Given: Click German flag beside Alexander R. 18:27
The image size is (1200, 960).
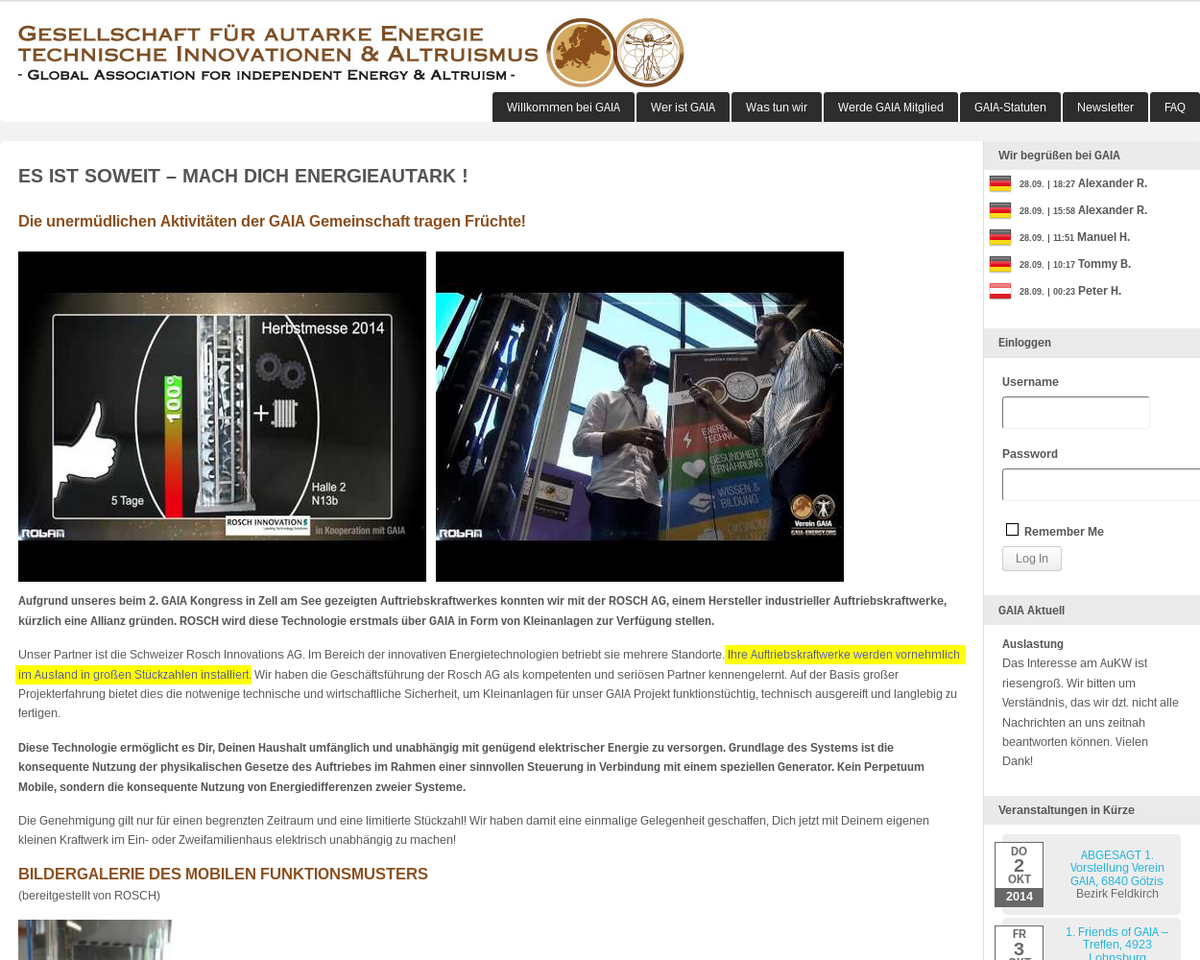Looking at the screenshot, I should [1000, 184].
